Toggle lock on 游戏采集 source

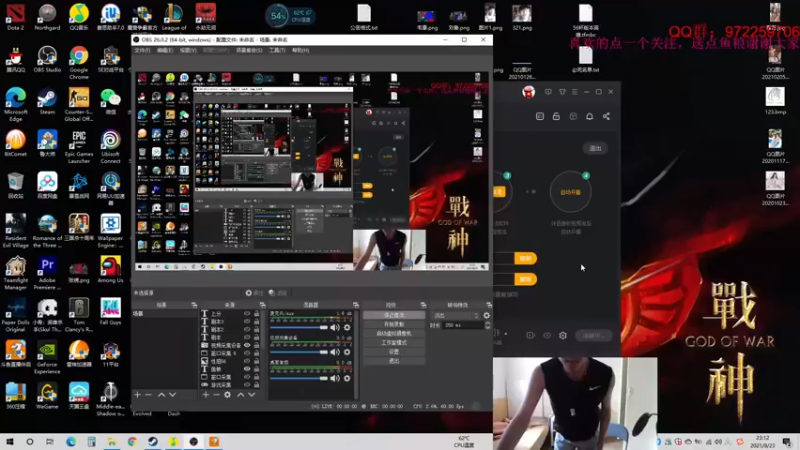[x=256, y=385]
